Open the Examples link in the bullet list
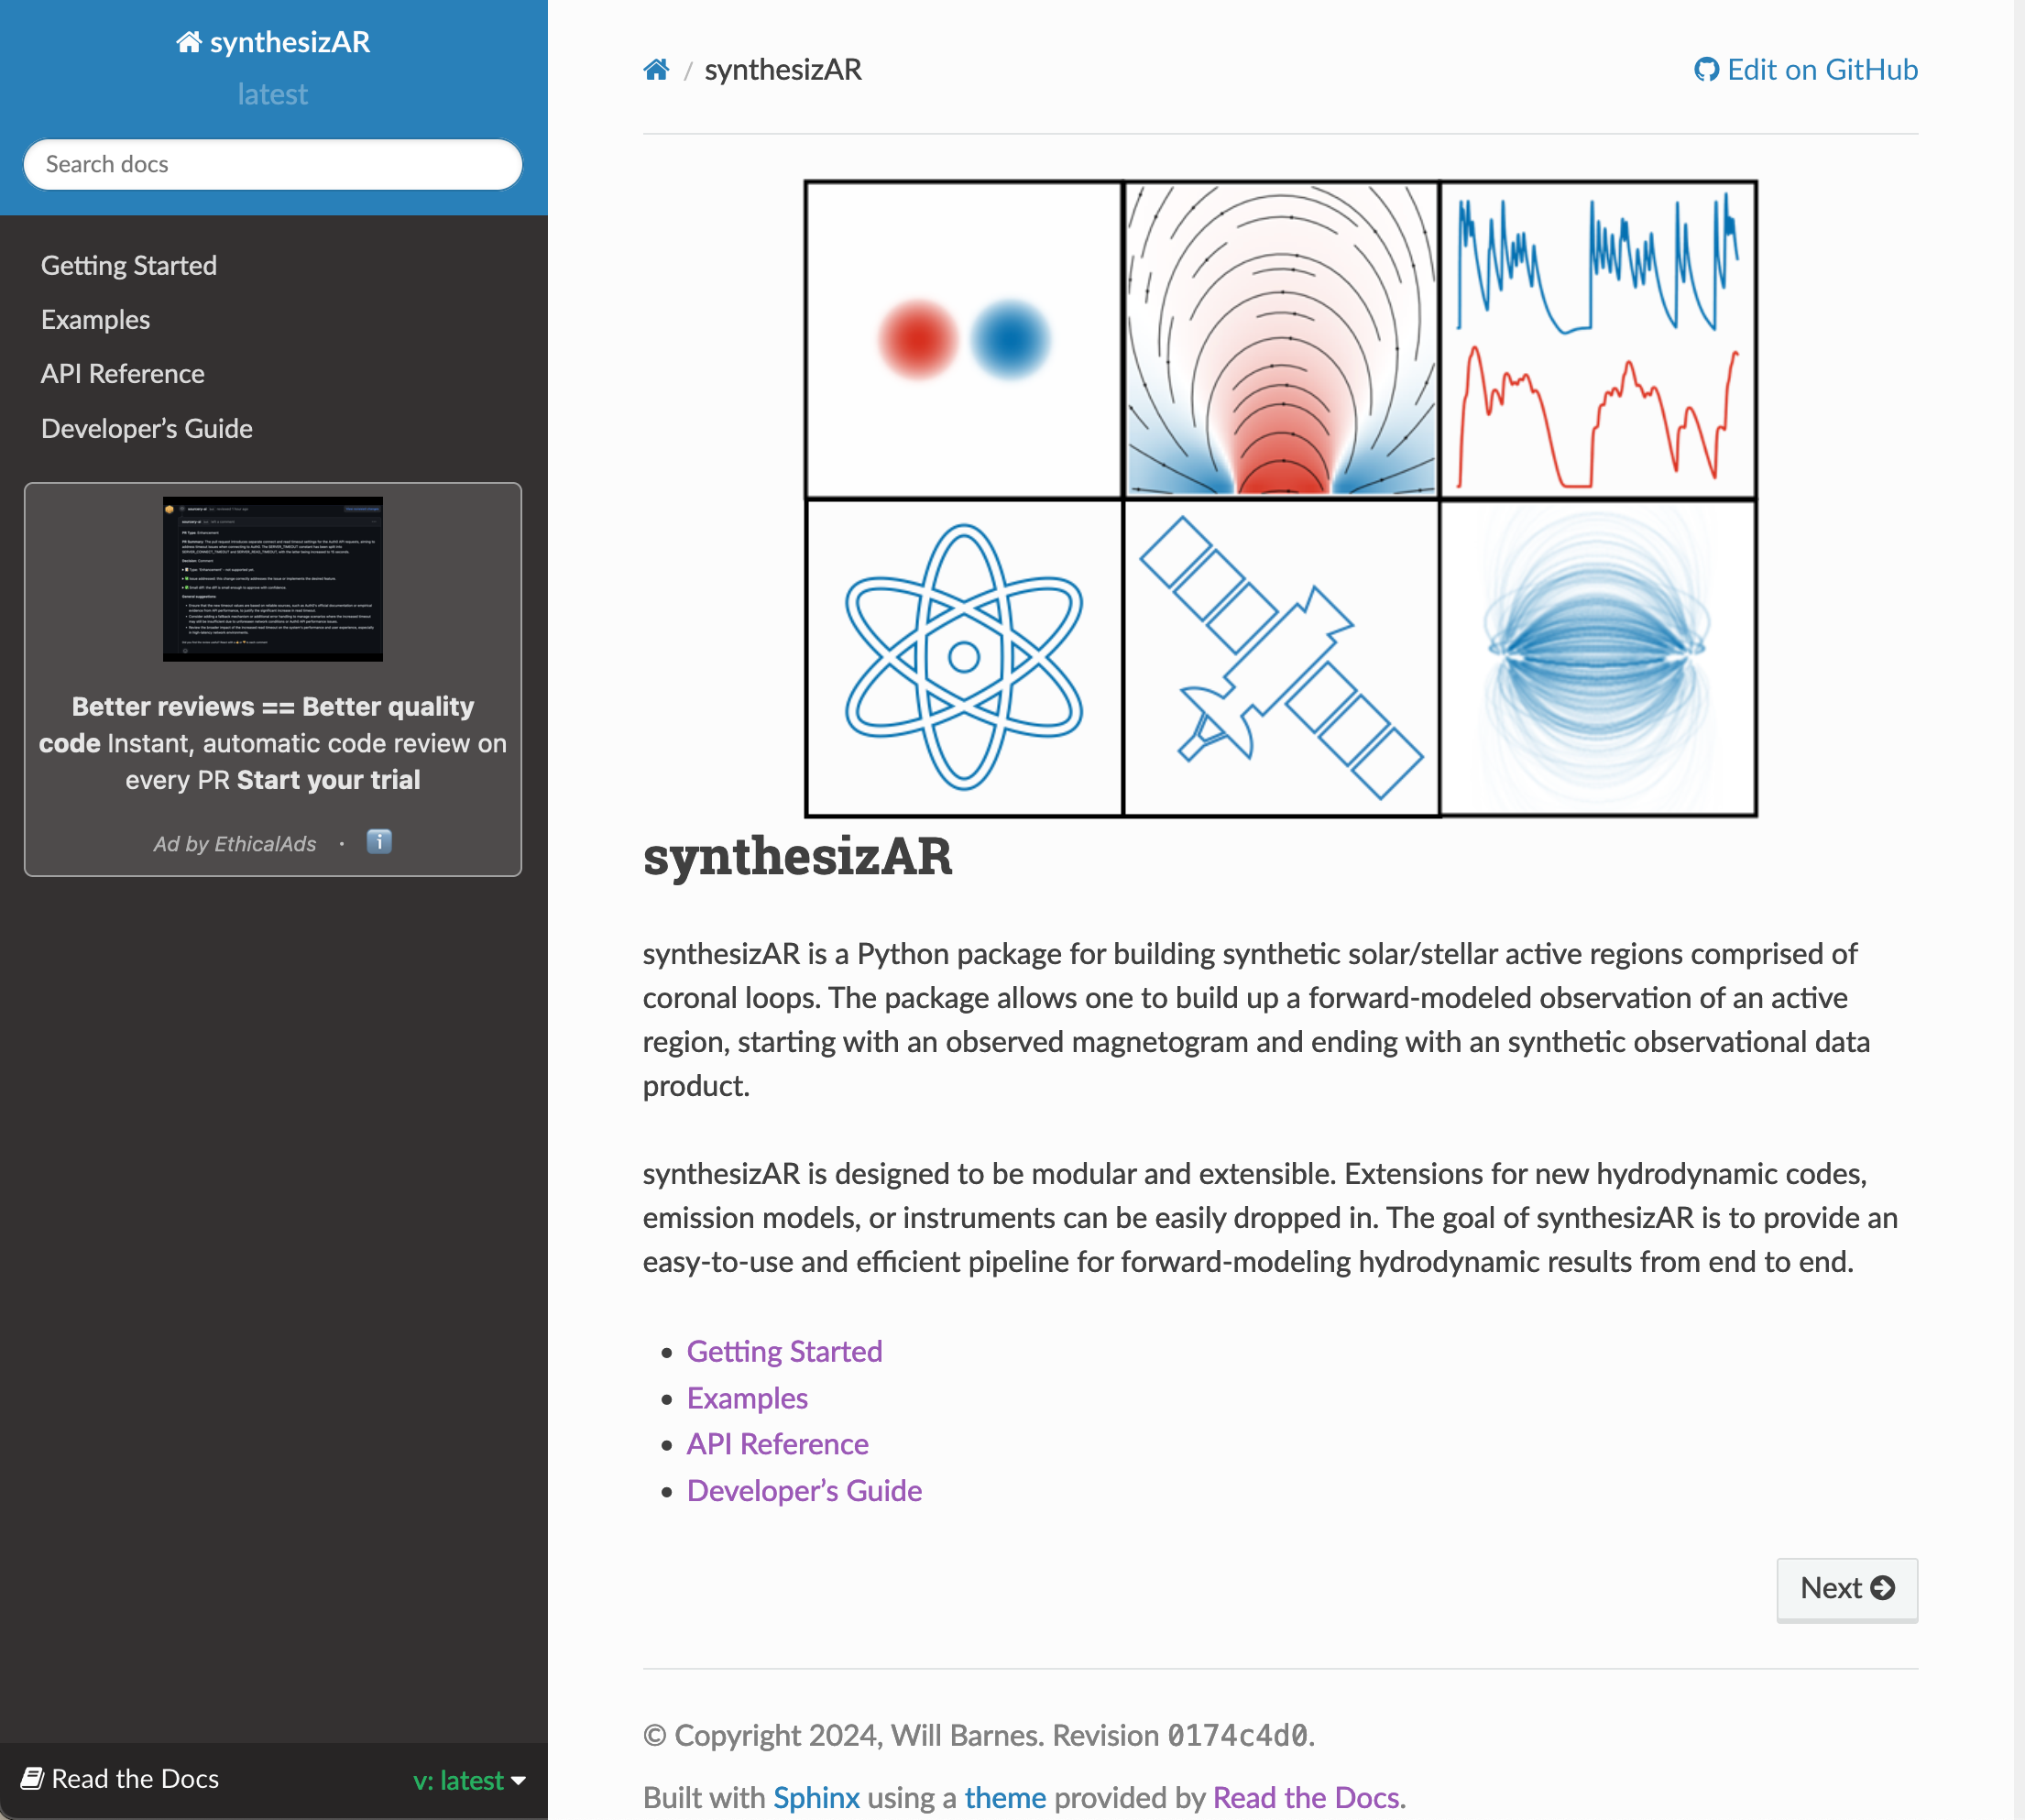This screenshot has width=2025, height=1820. pyautogui.click(x=746, y=1398)
